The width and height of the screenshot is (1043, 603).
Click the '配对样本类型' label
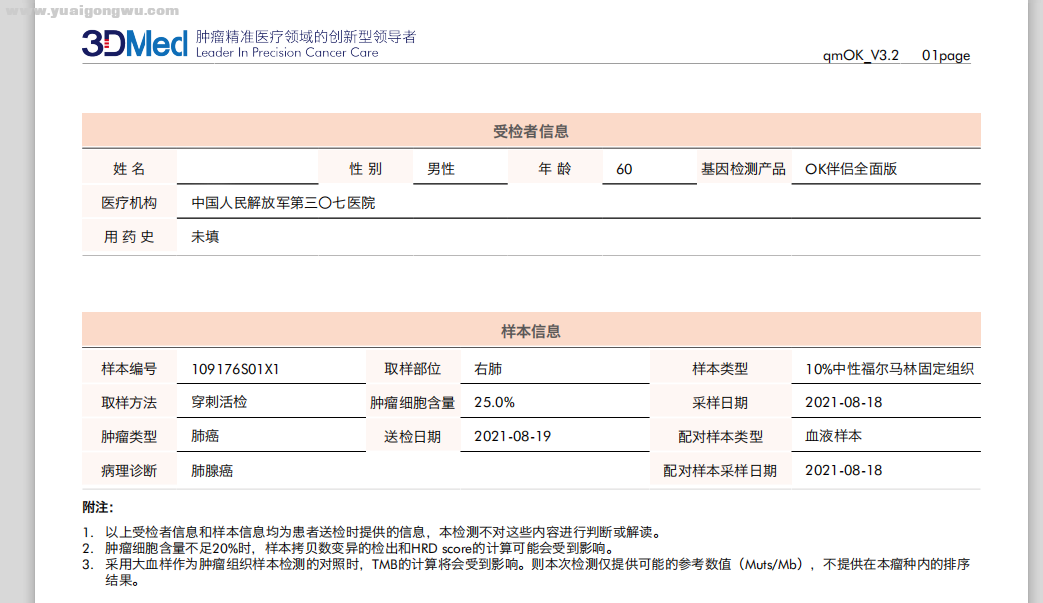(720, 437)
